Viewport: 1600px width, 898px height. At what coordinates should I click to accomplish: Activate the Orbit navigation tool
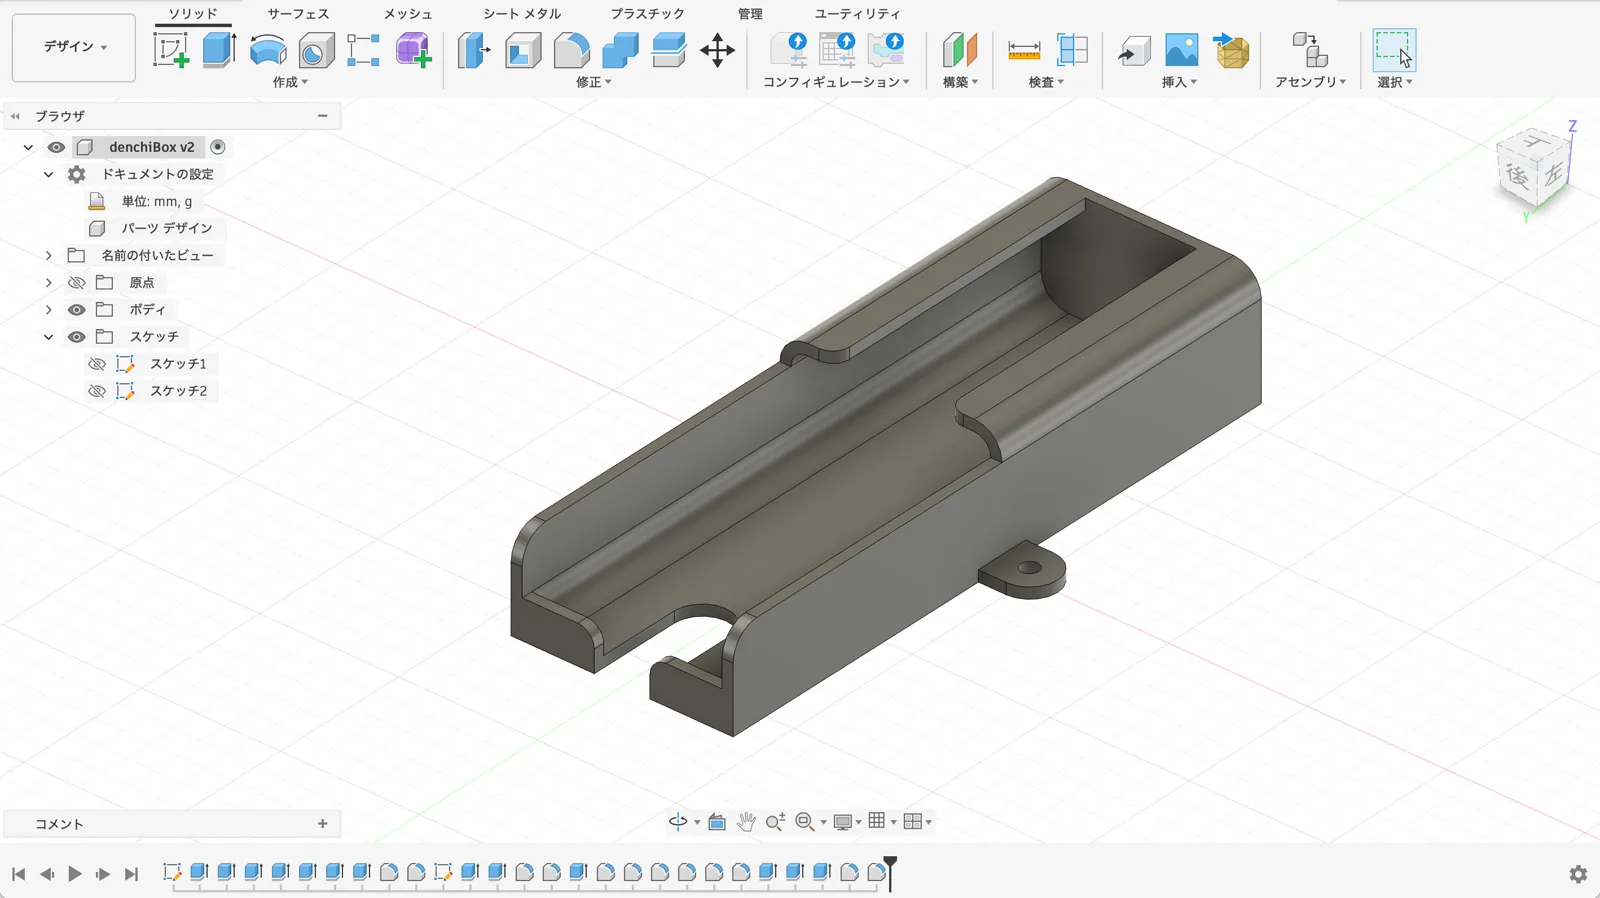[678, 822]
